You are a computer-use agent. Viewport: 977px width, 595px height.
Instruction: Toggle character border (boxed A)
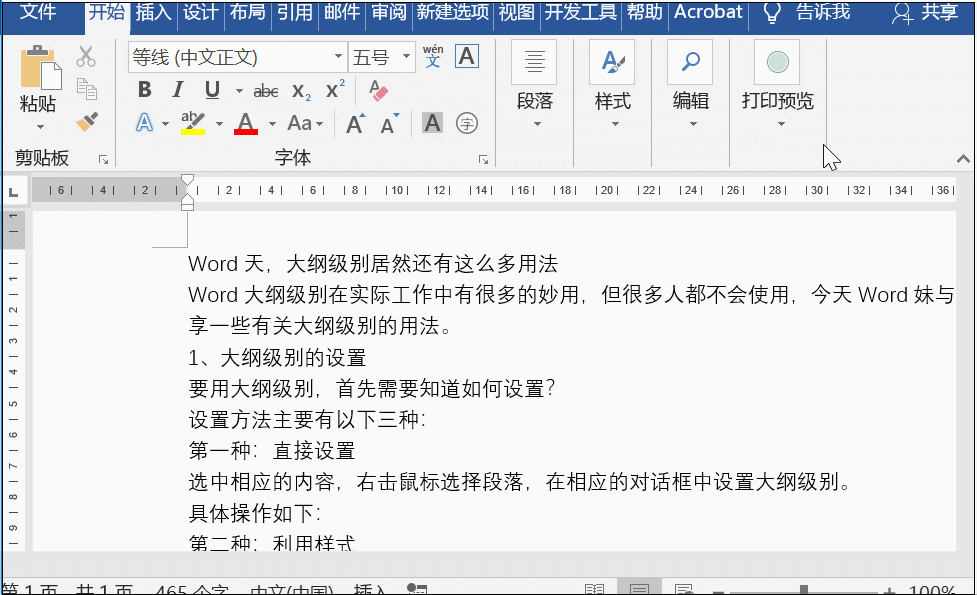tap(467, 57)
